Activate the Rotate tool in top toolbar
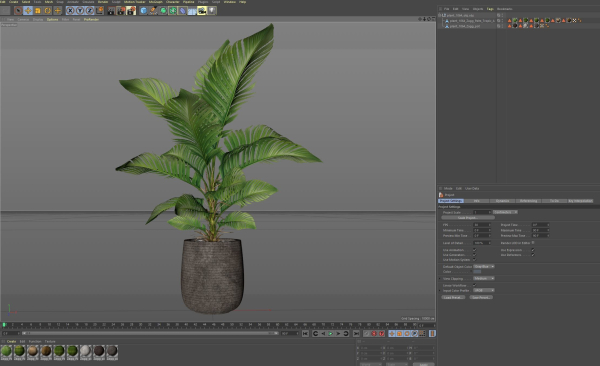The image size is (600, 366). tap(47, 11)
